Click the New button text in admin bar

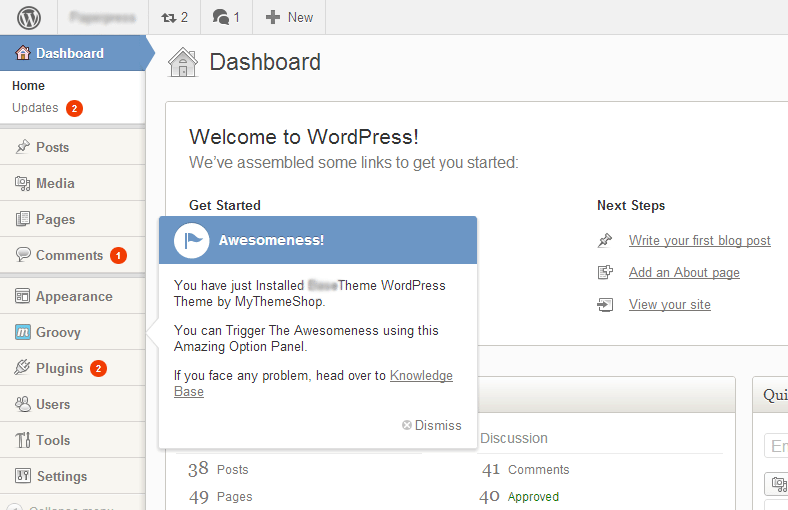pos(300,18)
